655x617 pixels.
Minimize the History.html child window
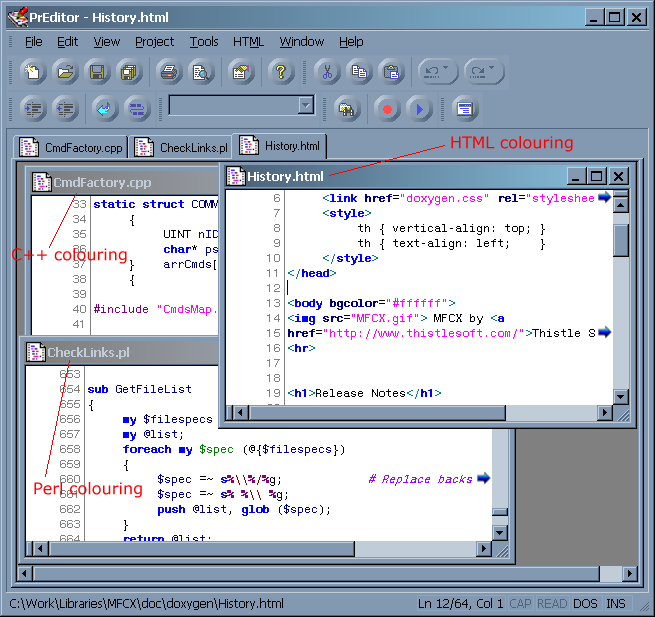click(576, 176)
